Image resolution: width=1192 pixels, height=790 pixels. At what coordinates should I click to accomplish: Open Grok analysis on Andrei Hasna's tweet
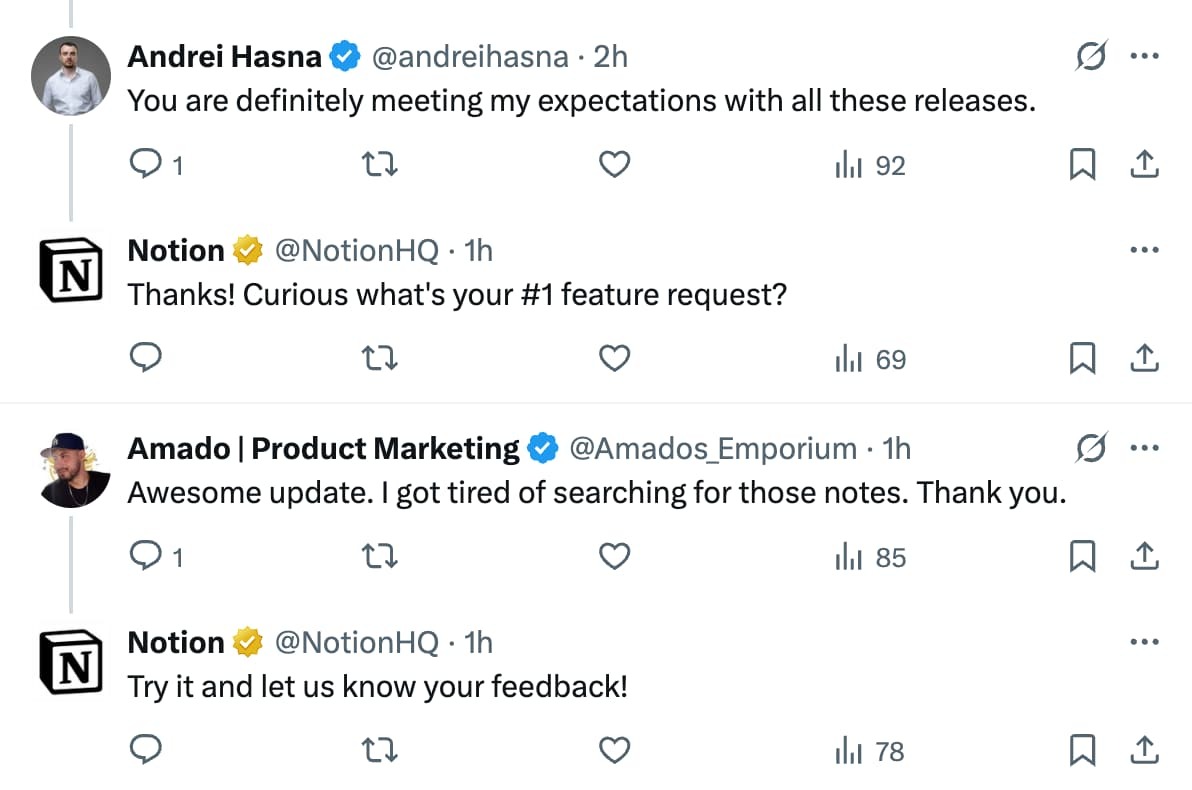tap(1090, 56)
